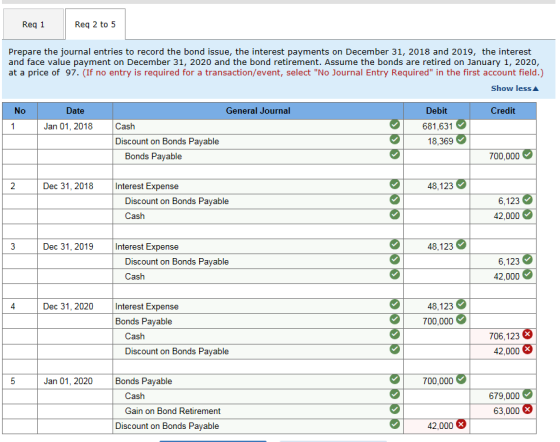Click red X icon beside 706,123

[528, 334]
